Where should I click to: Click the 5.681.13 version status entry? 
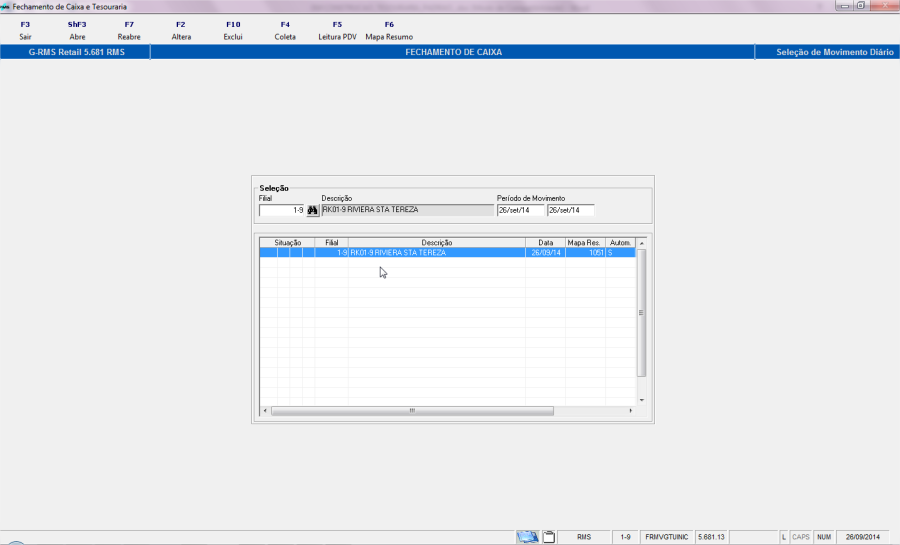click(x=711, y=537)
